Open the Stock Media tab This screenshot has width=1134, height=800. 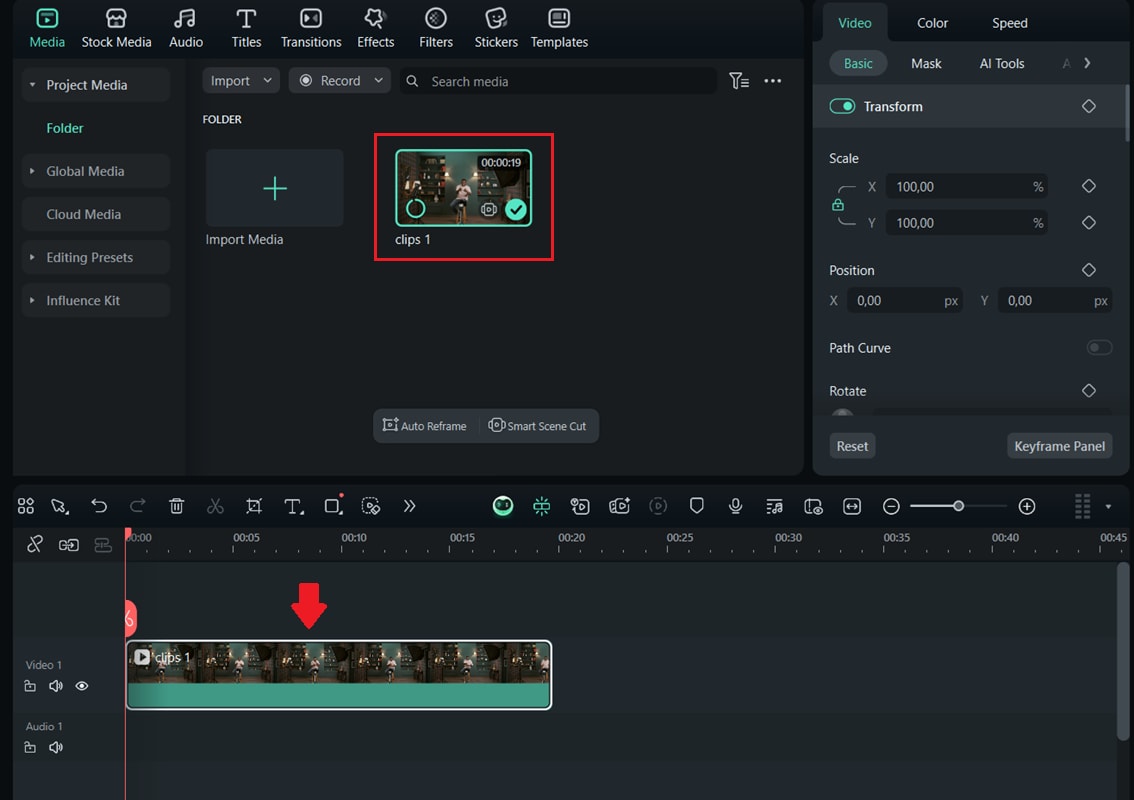116,28
